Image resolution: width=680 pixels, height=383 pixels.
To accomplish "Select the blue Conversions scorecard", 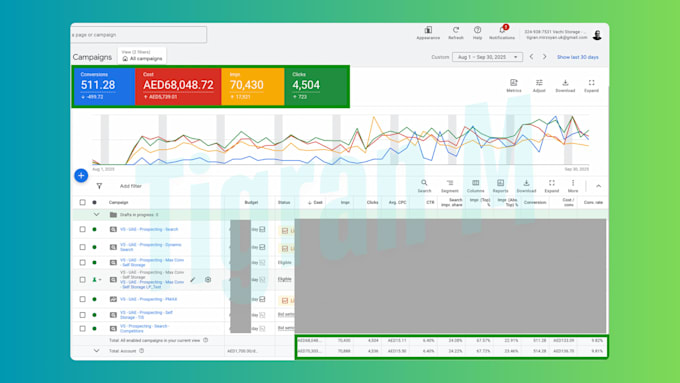I will click(104, 86).
